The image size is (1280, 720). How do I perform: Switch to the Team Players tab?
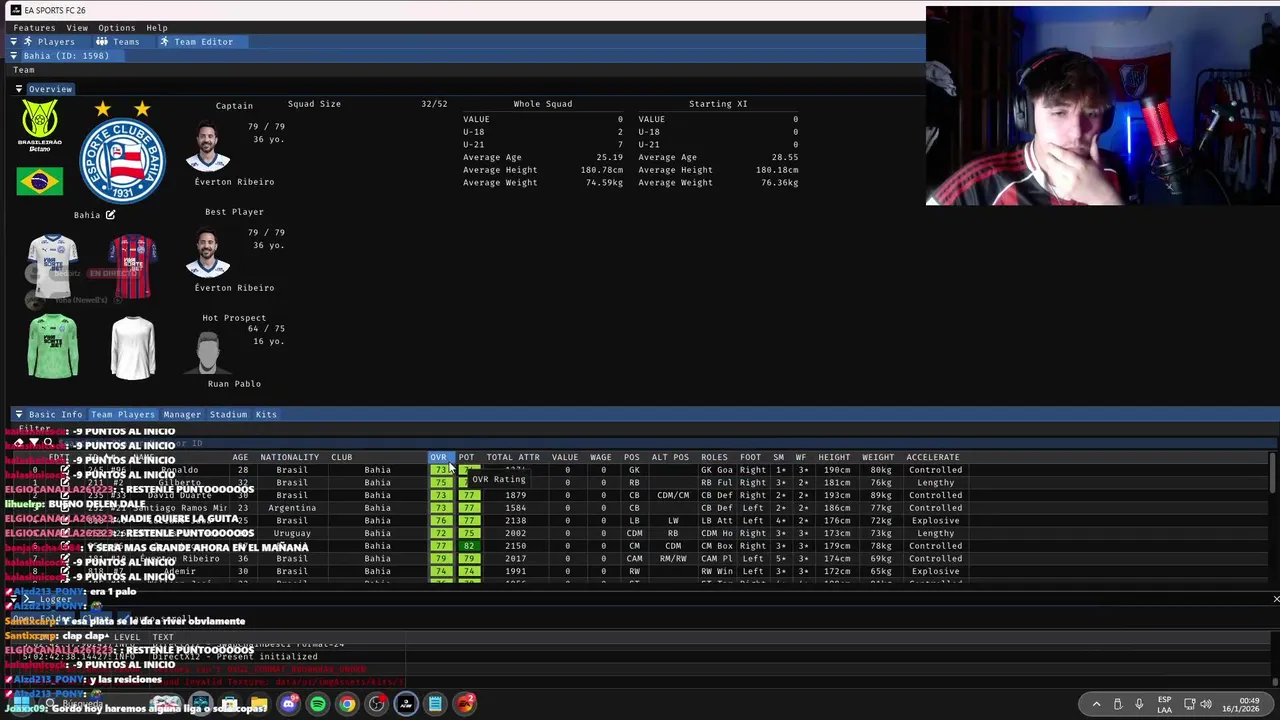123,414
